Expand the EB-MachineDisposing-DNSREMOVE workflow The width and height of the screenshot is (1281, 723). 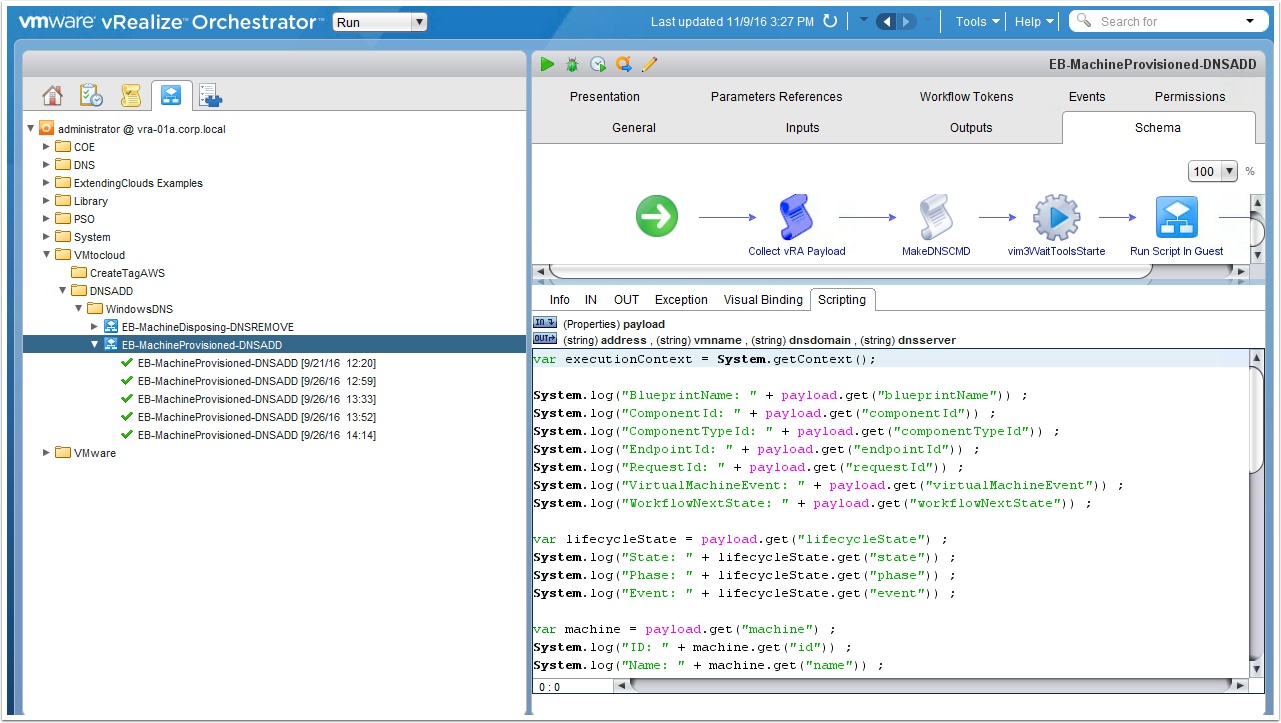coord(95,327)
